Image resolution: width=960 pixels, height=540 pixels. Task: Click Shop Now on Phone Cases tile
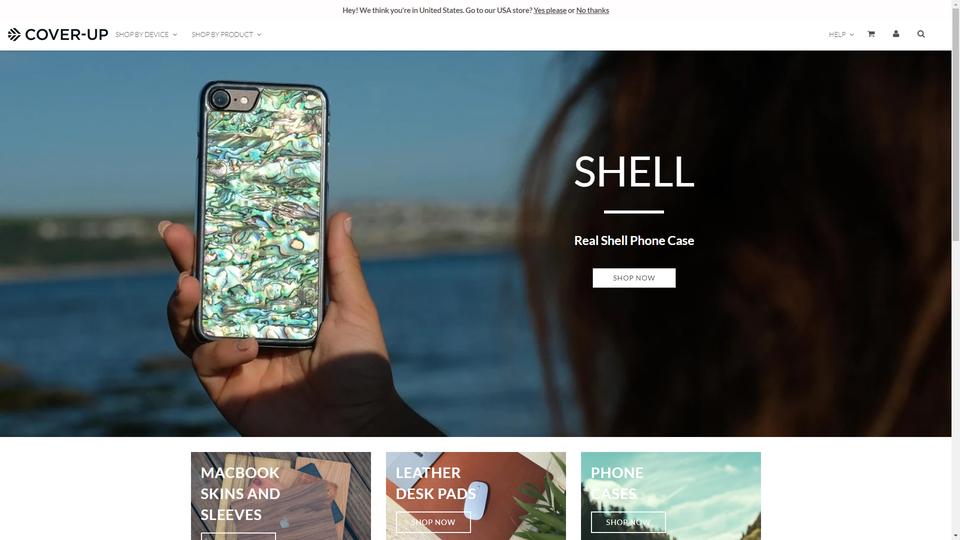tap(628, 522)
